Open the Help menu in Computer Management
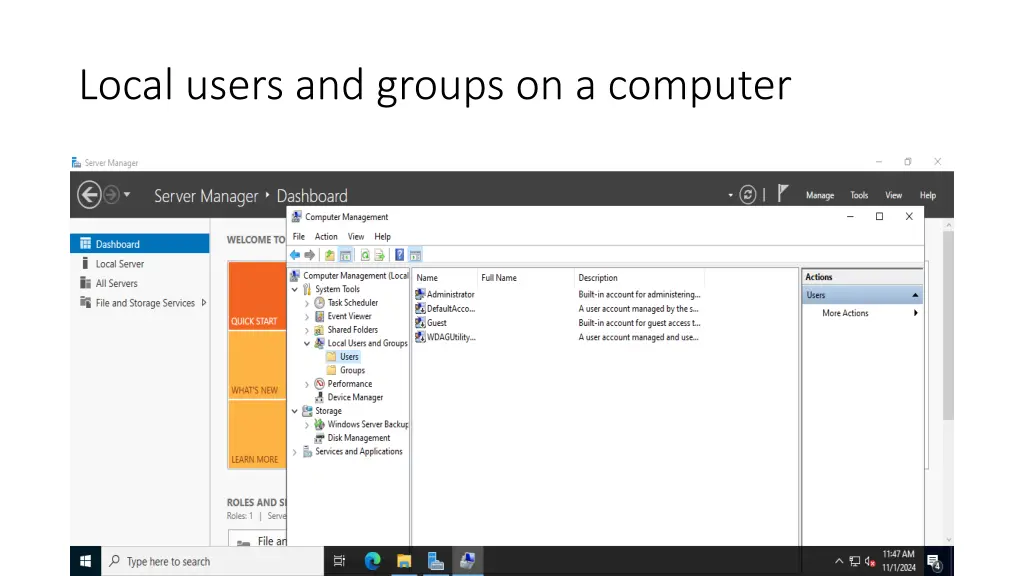Viewport: 1024px width, 576px height. (x=383, y=236)
